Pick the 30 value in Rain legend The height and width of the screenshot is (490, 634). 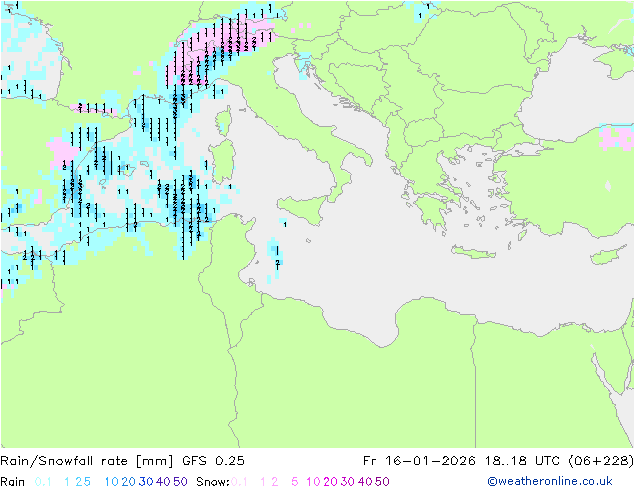tap(146, 482)
